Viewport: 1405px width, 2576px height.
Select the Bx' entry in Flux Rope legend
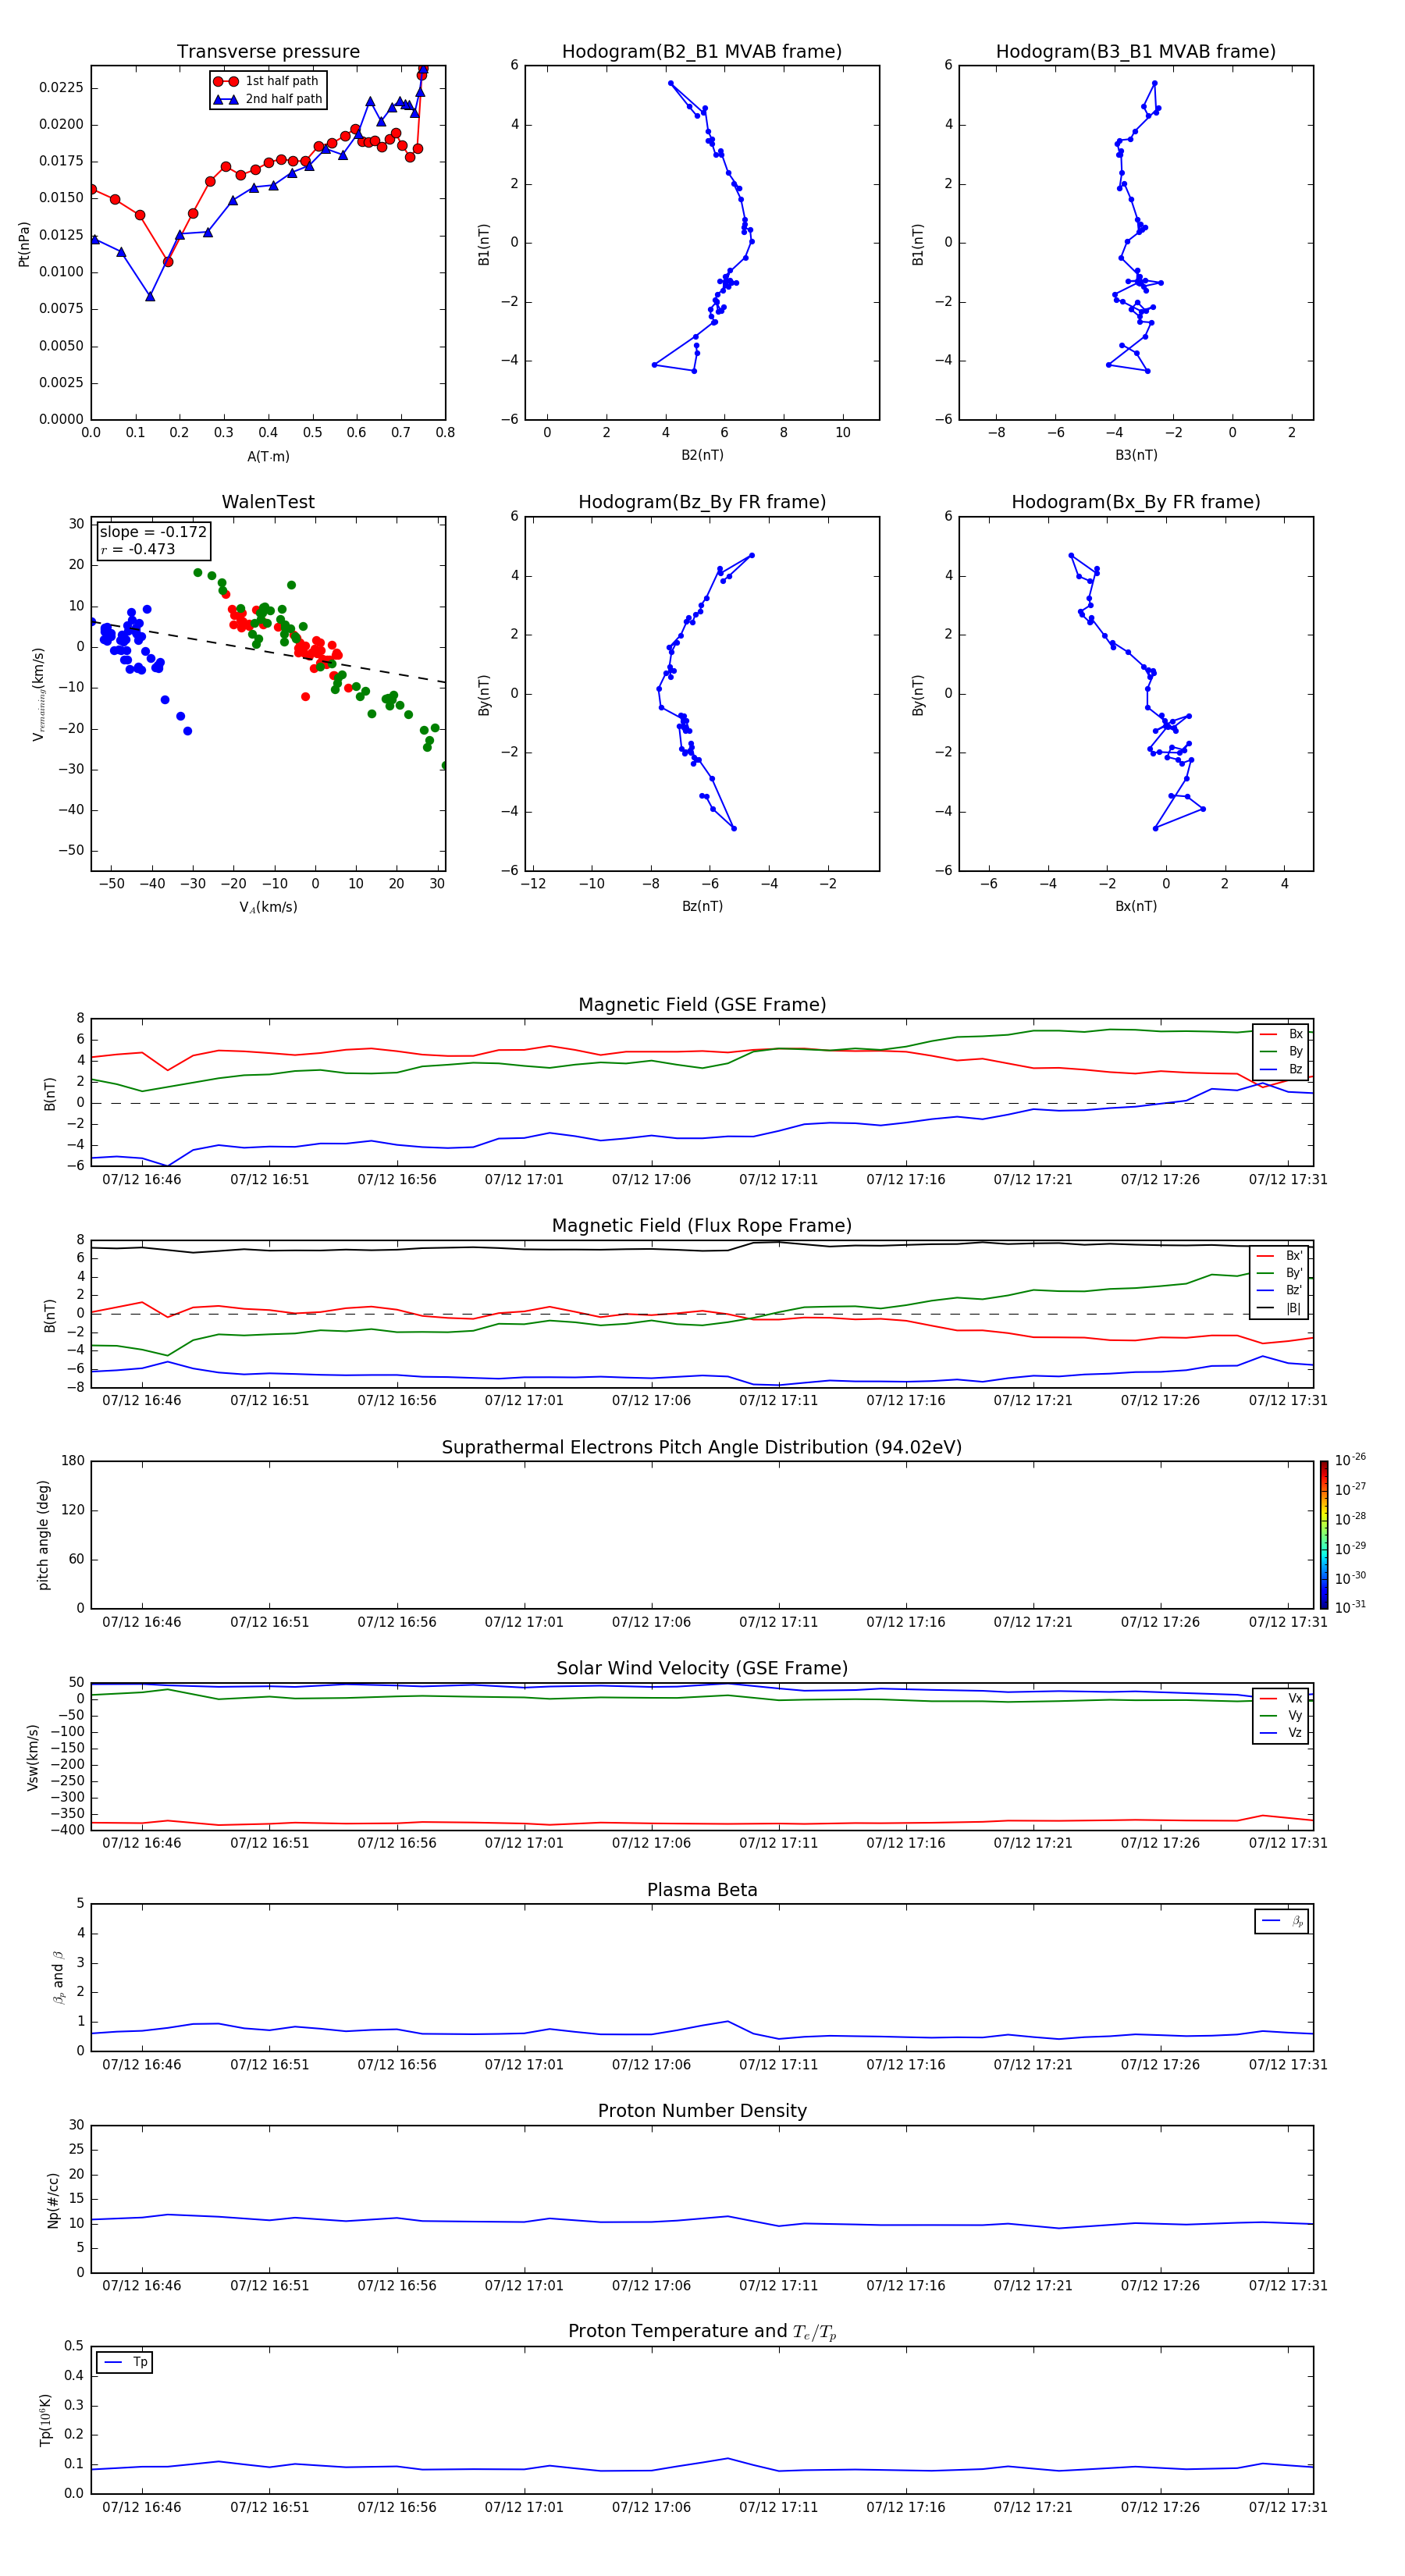coord(1280,1256)
